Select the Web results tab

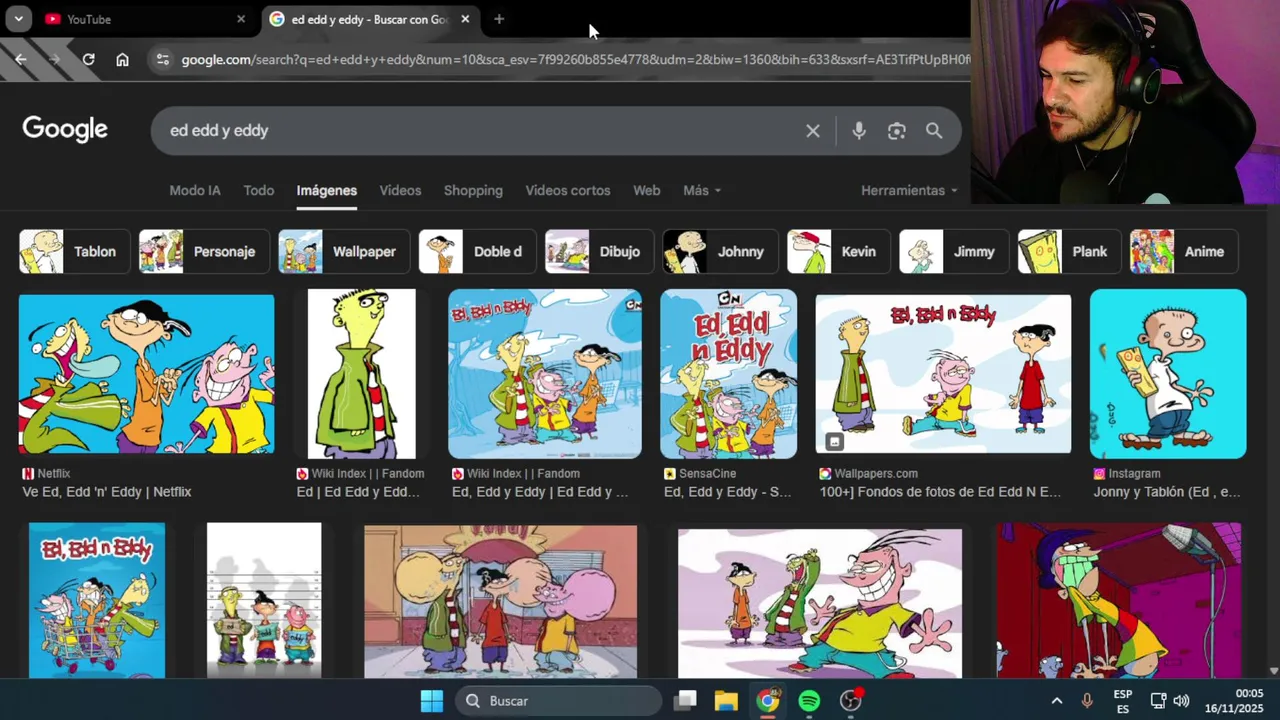click(x=647, y=190)
